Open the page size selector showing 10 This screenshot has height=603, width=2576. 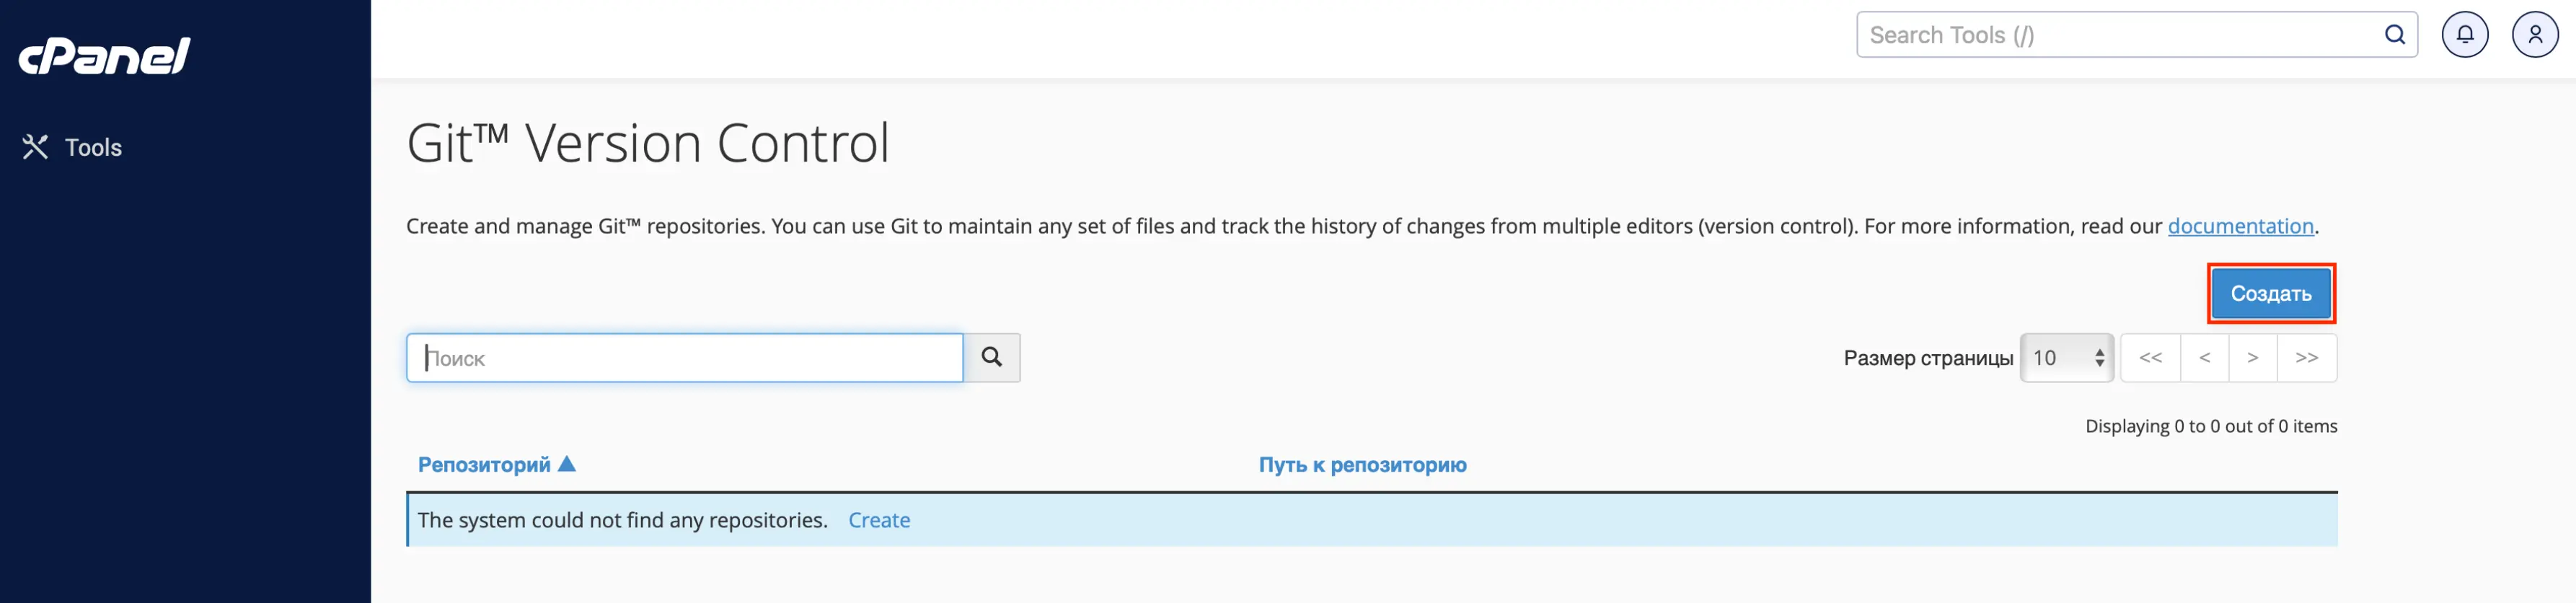2060,357
